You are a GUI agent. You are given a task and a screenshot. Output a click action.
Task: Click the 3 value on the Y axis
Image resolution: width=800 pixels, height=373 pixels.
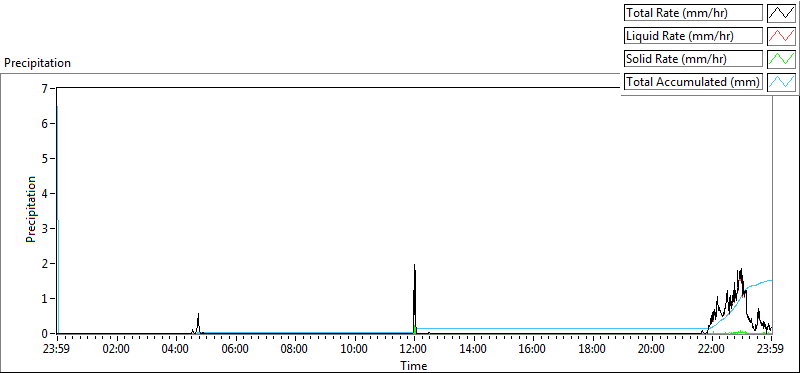(x=44, y=229)
